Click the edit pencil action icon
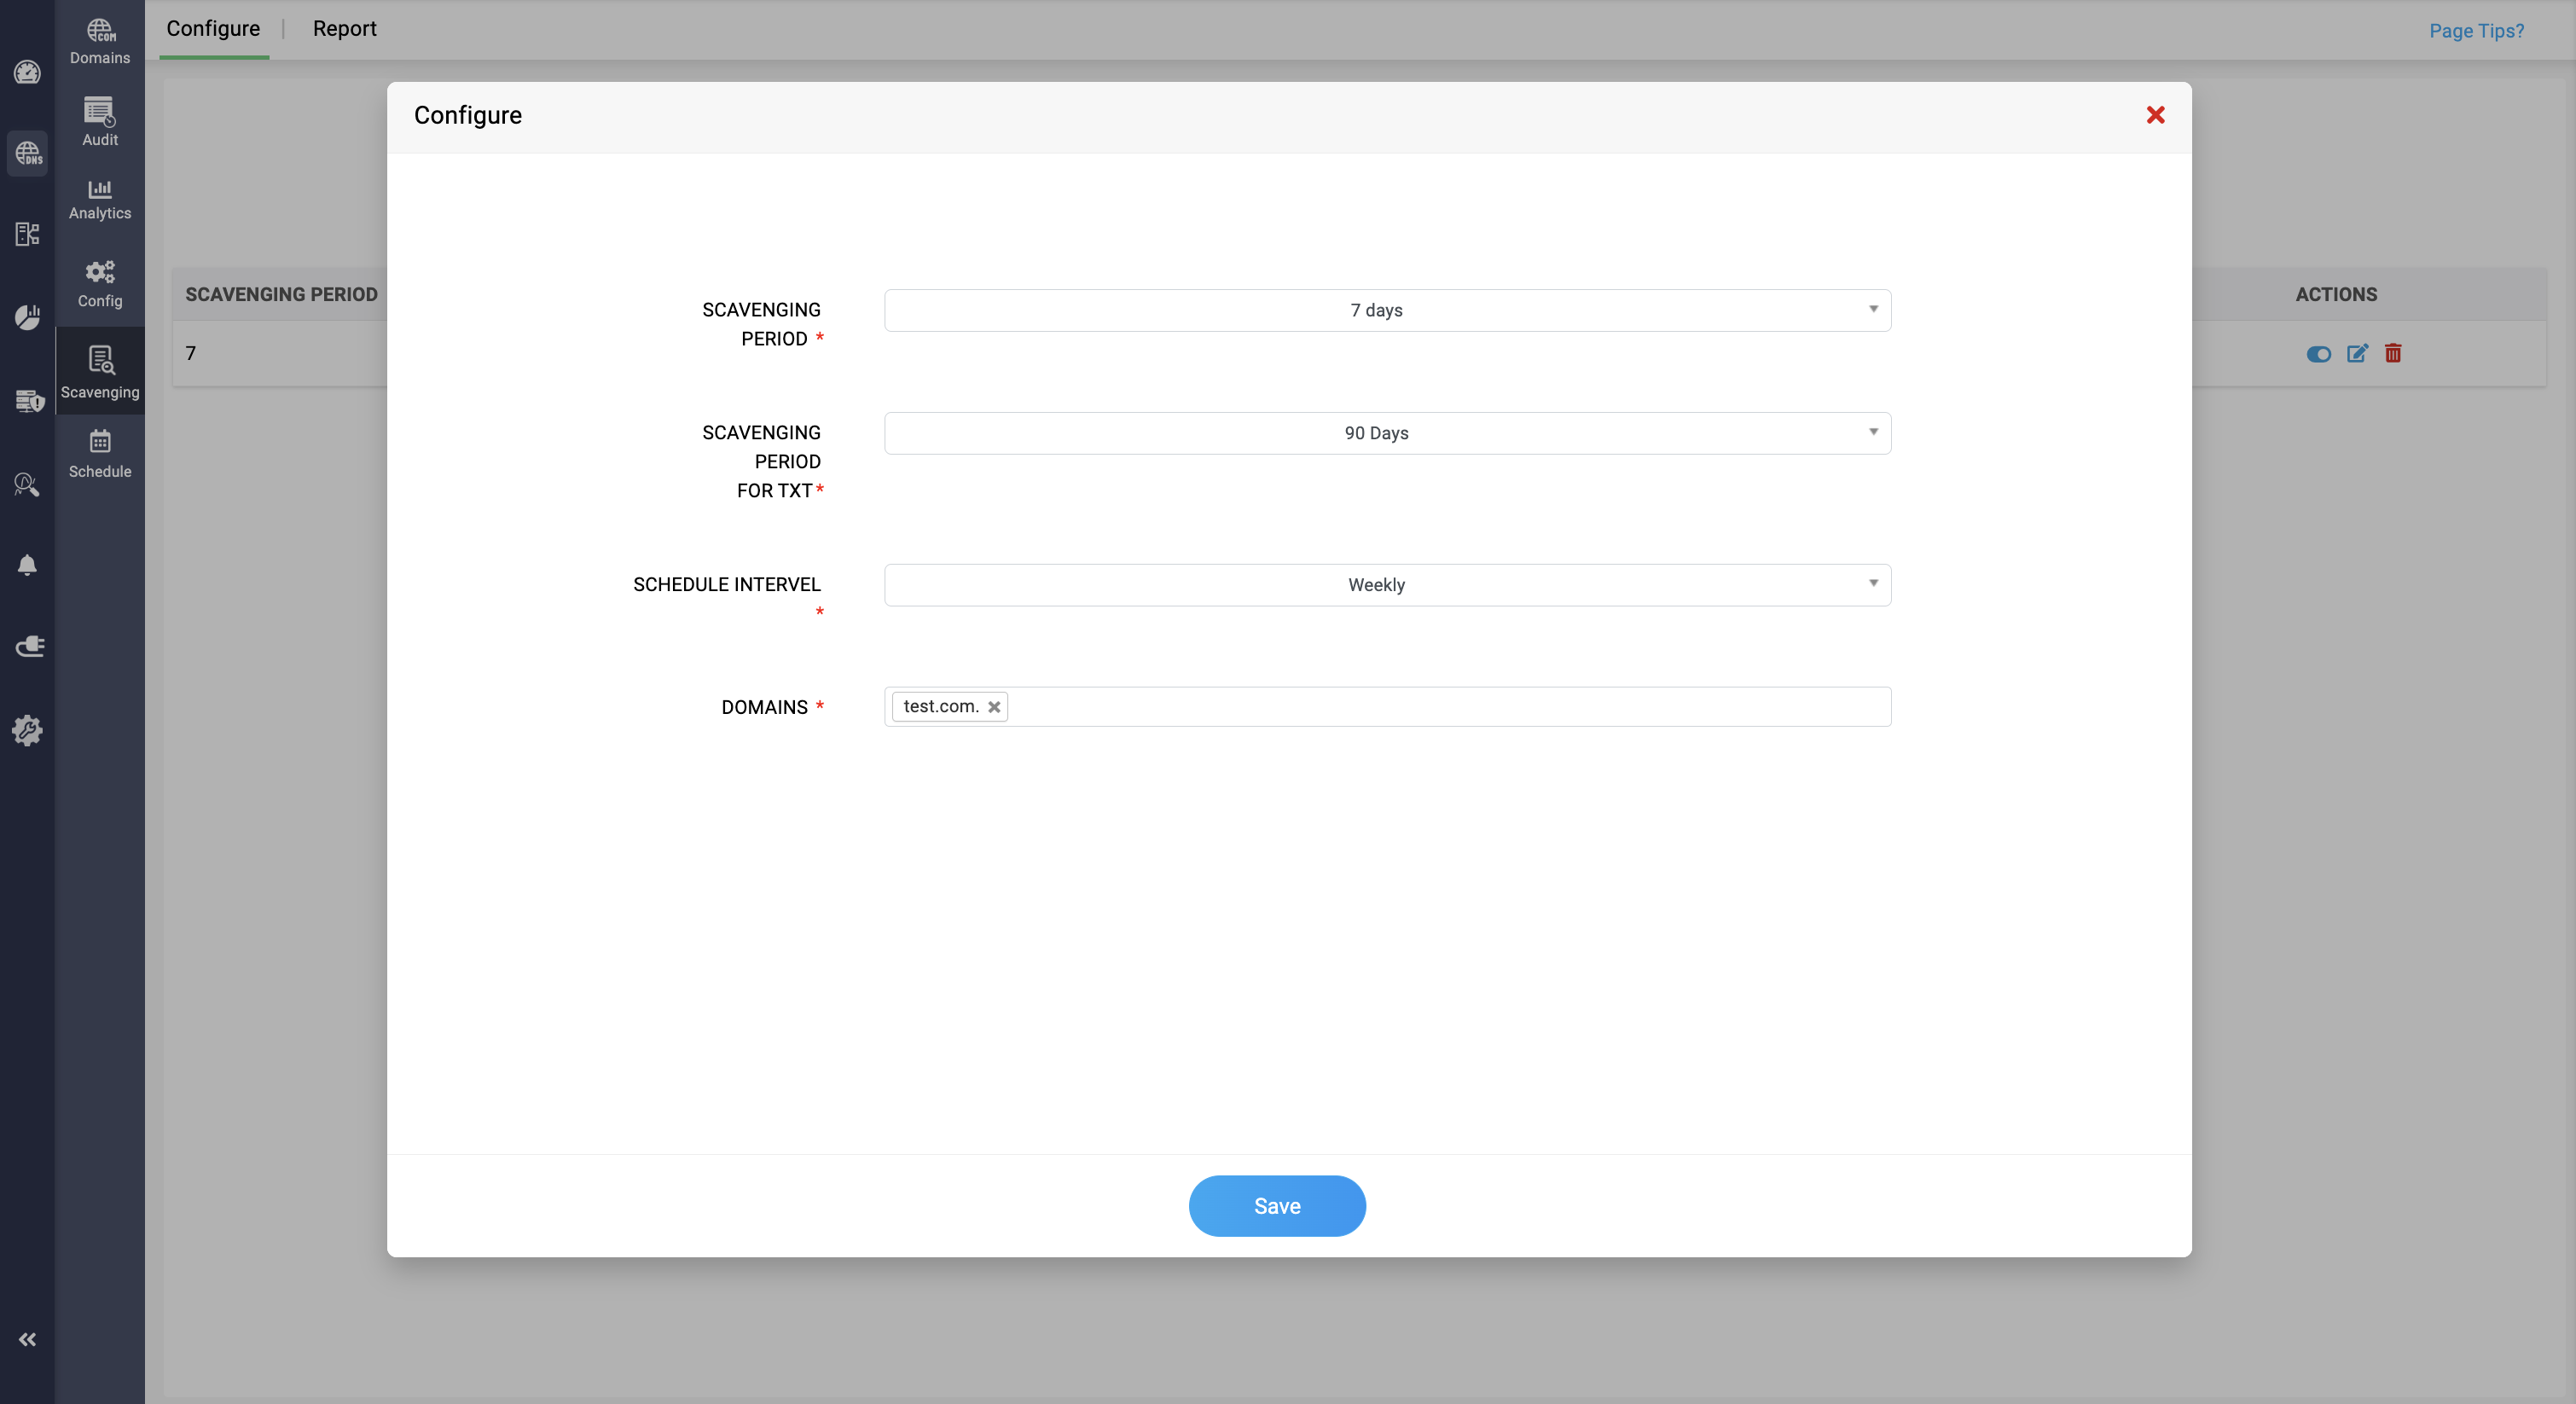The width and height of the screenshot is (2576, 1404). click(x=2356, y=353)
